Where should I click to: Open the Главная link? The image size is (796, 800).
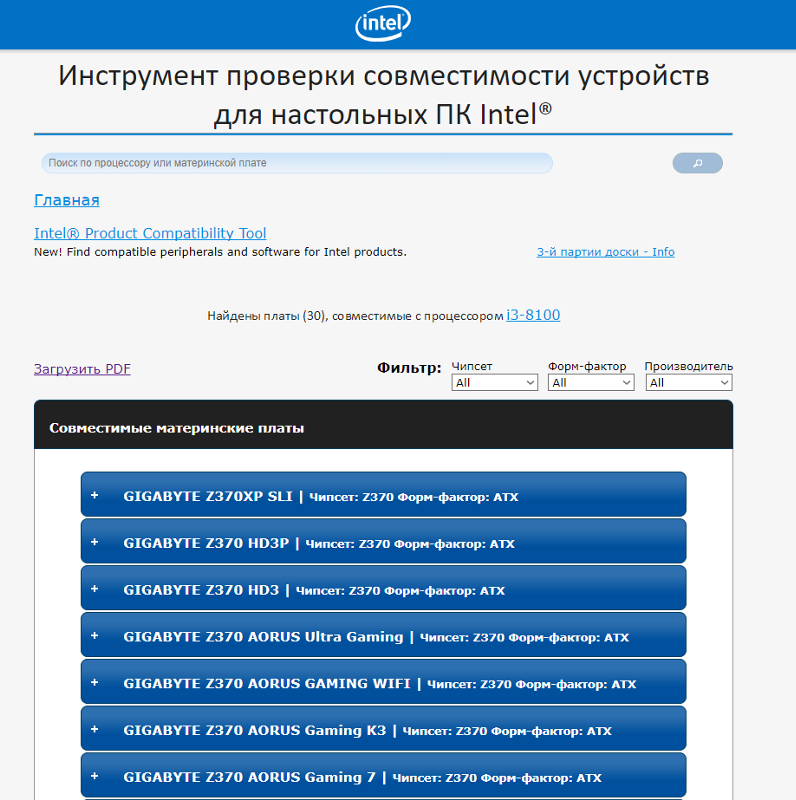tap(67, 200)
